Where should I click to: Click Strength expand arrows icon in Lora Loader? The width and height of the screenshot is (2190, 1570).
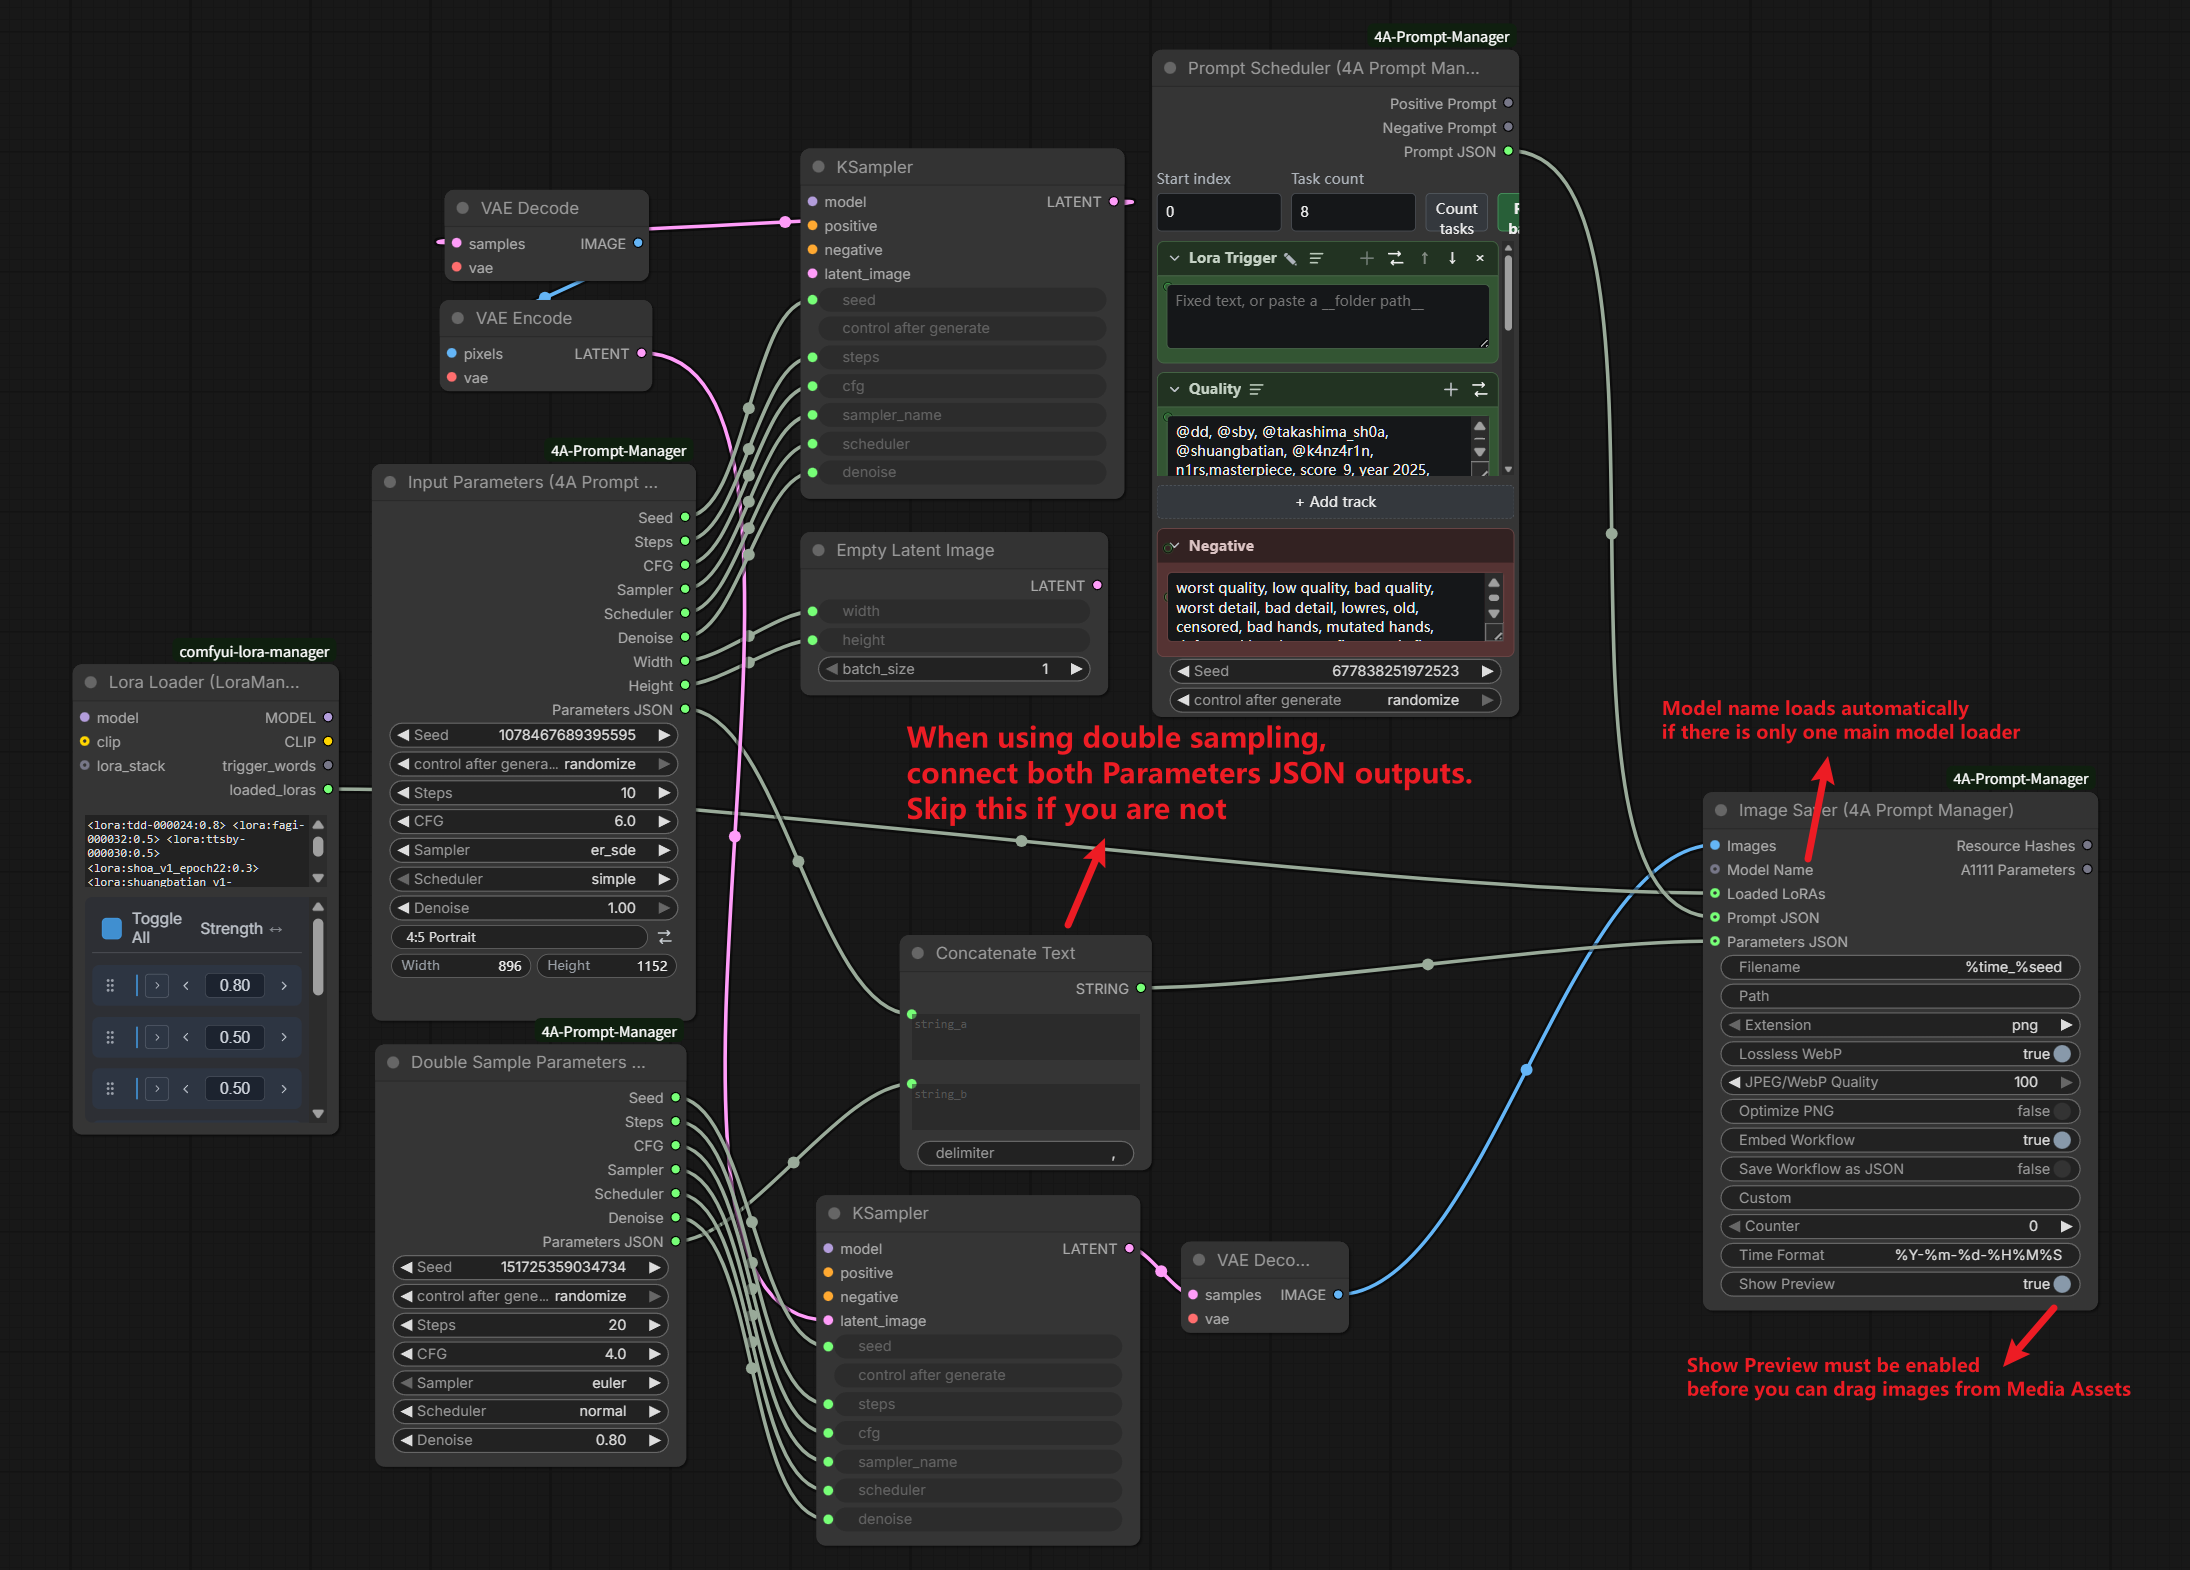276,929
